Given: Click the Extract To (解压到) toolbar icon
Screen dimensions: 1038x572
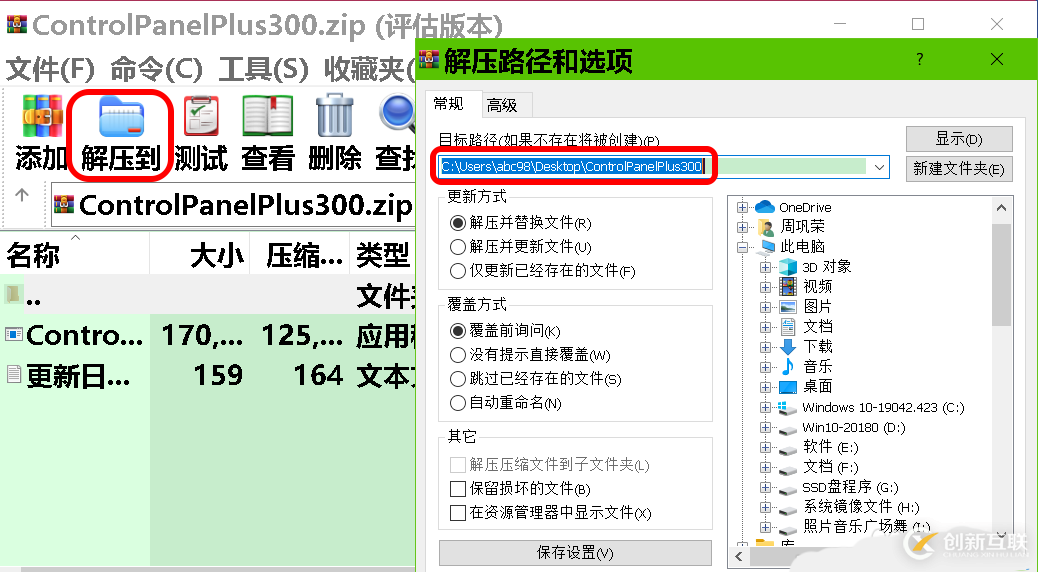Looking at the screenshot, I should pyautogui.click(x=121, y=118).
